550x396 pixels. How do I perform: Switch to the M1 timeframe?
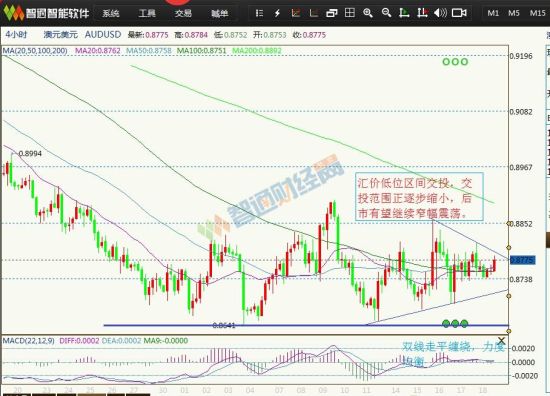tap(493, 13)
